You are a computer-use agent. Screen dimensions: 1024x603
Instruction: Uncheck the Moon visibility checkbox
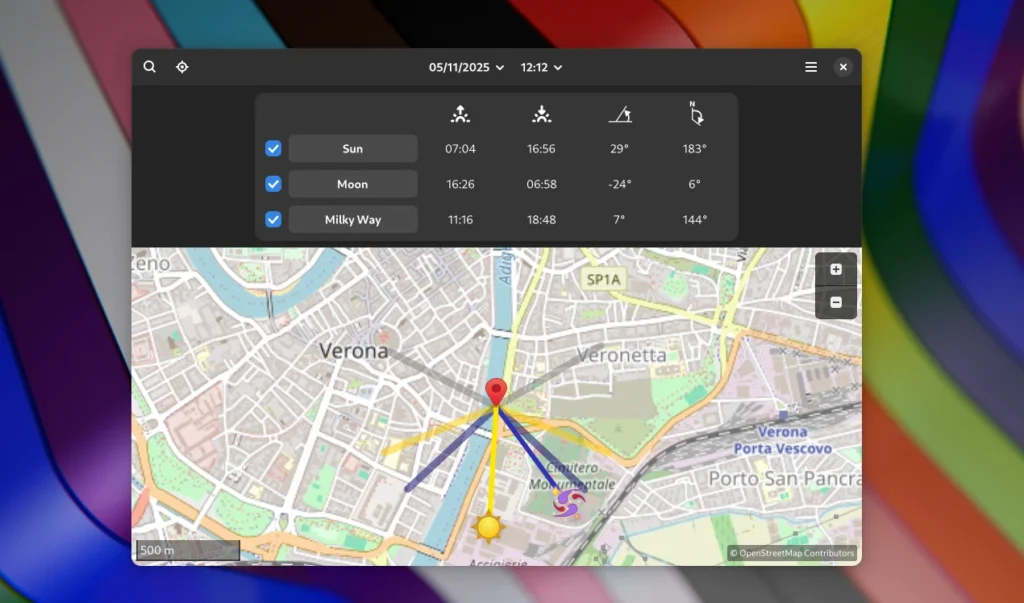[x=273, y=184]
